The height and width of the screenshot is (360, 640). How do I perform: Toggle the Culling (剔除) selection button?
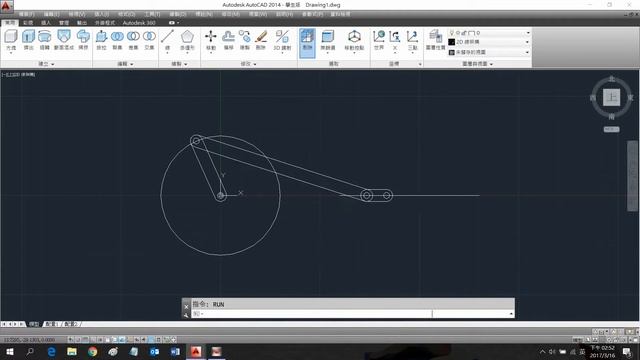(x=307, y=42)
